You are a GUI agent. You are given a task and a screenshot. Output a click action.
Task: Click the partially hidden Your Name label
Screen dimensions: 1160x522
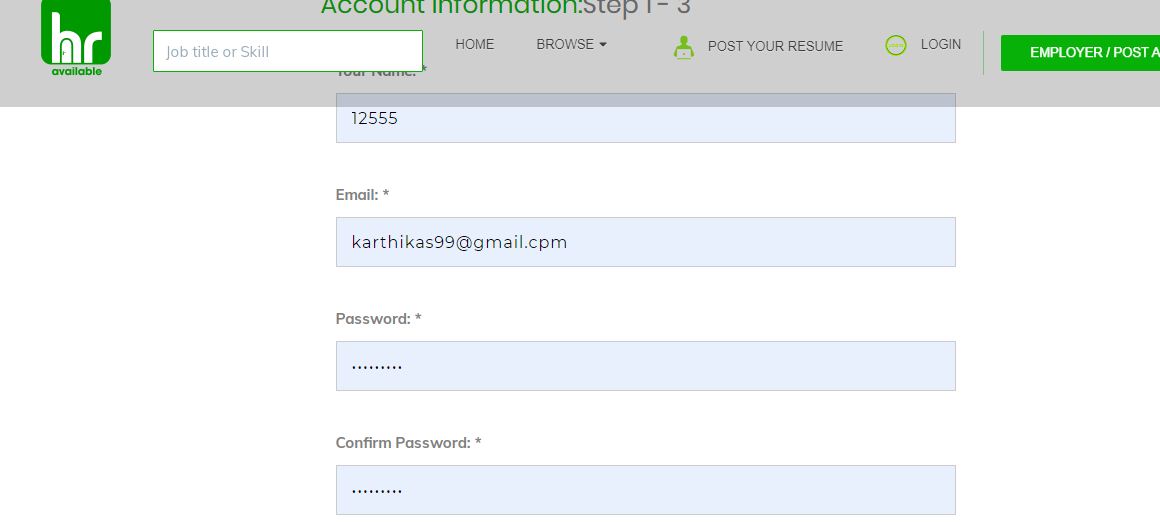[x=381, y=71]
